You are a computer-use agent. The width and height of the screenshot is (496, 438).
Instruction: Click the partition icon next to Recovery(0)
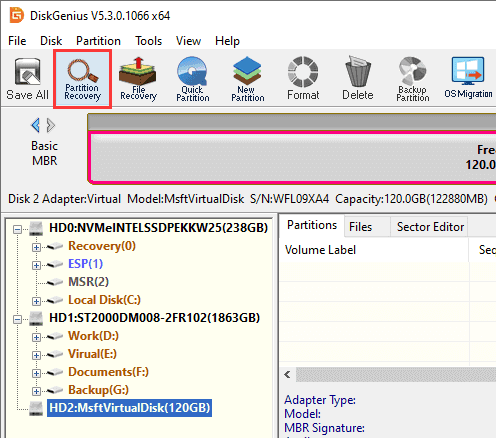click(54, 247)
